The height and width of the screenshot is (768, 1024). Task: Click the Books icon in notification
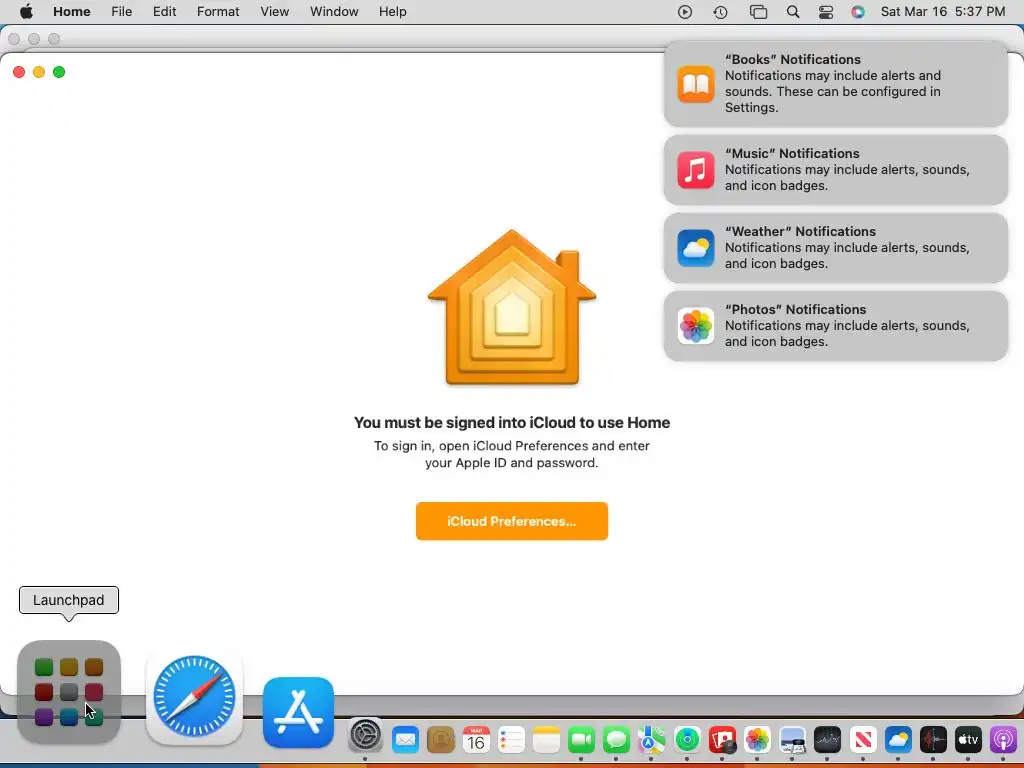[696, 84]
